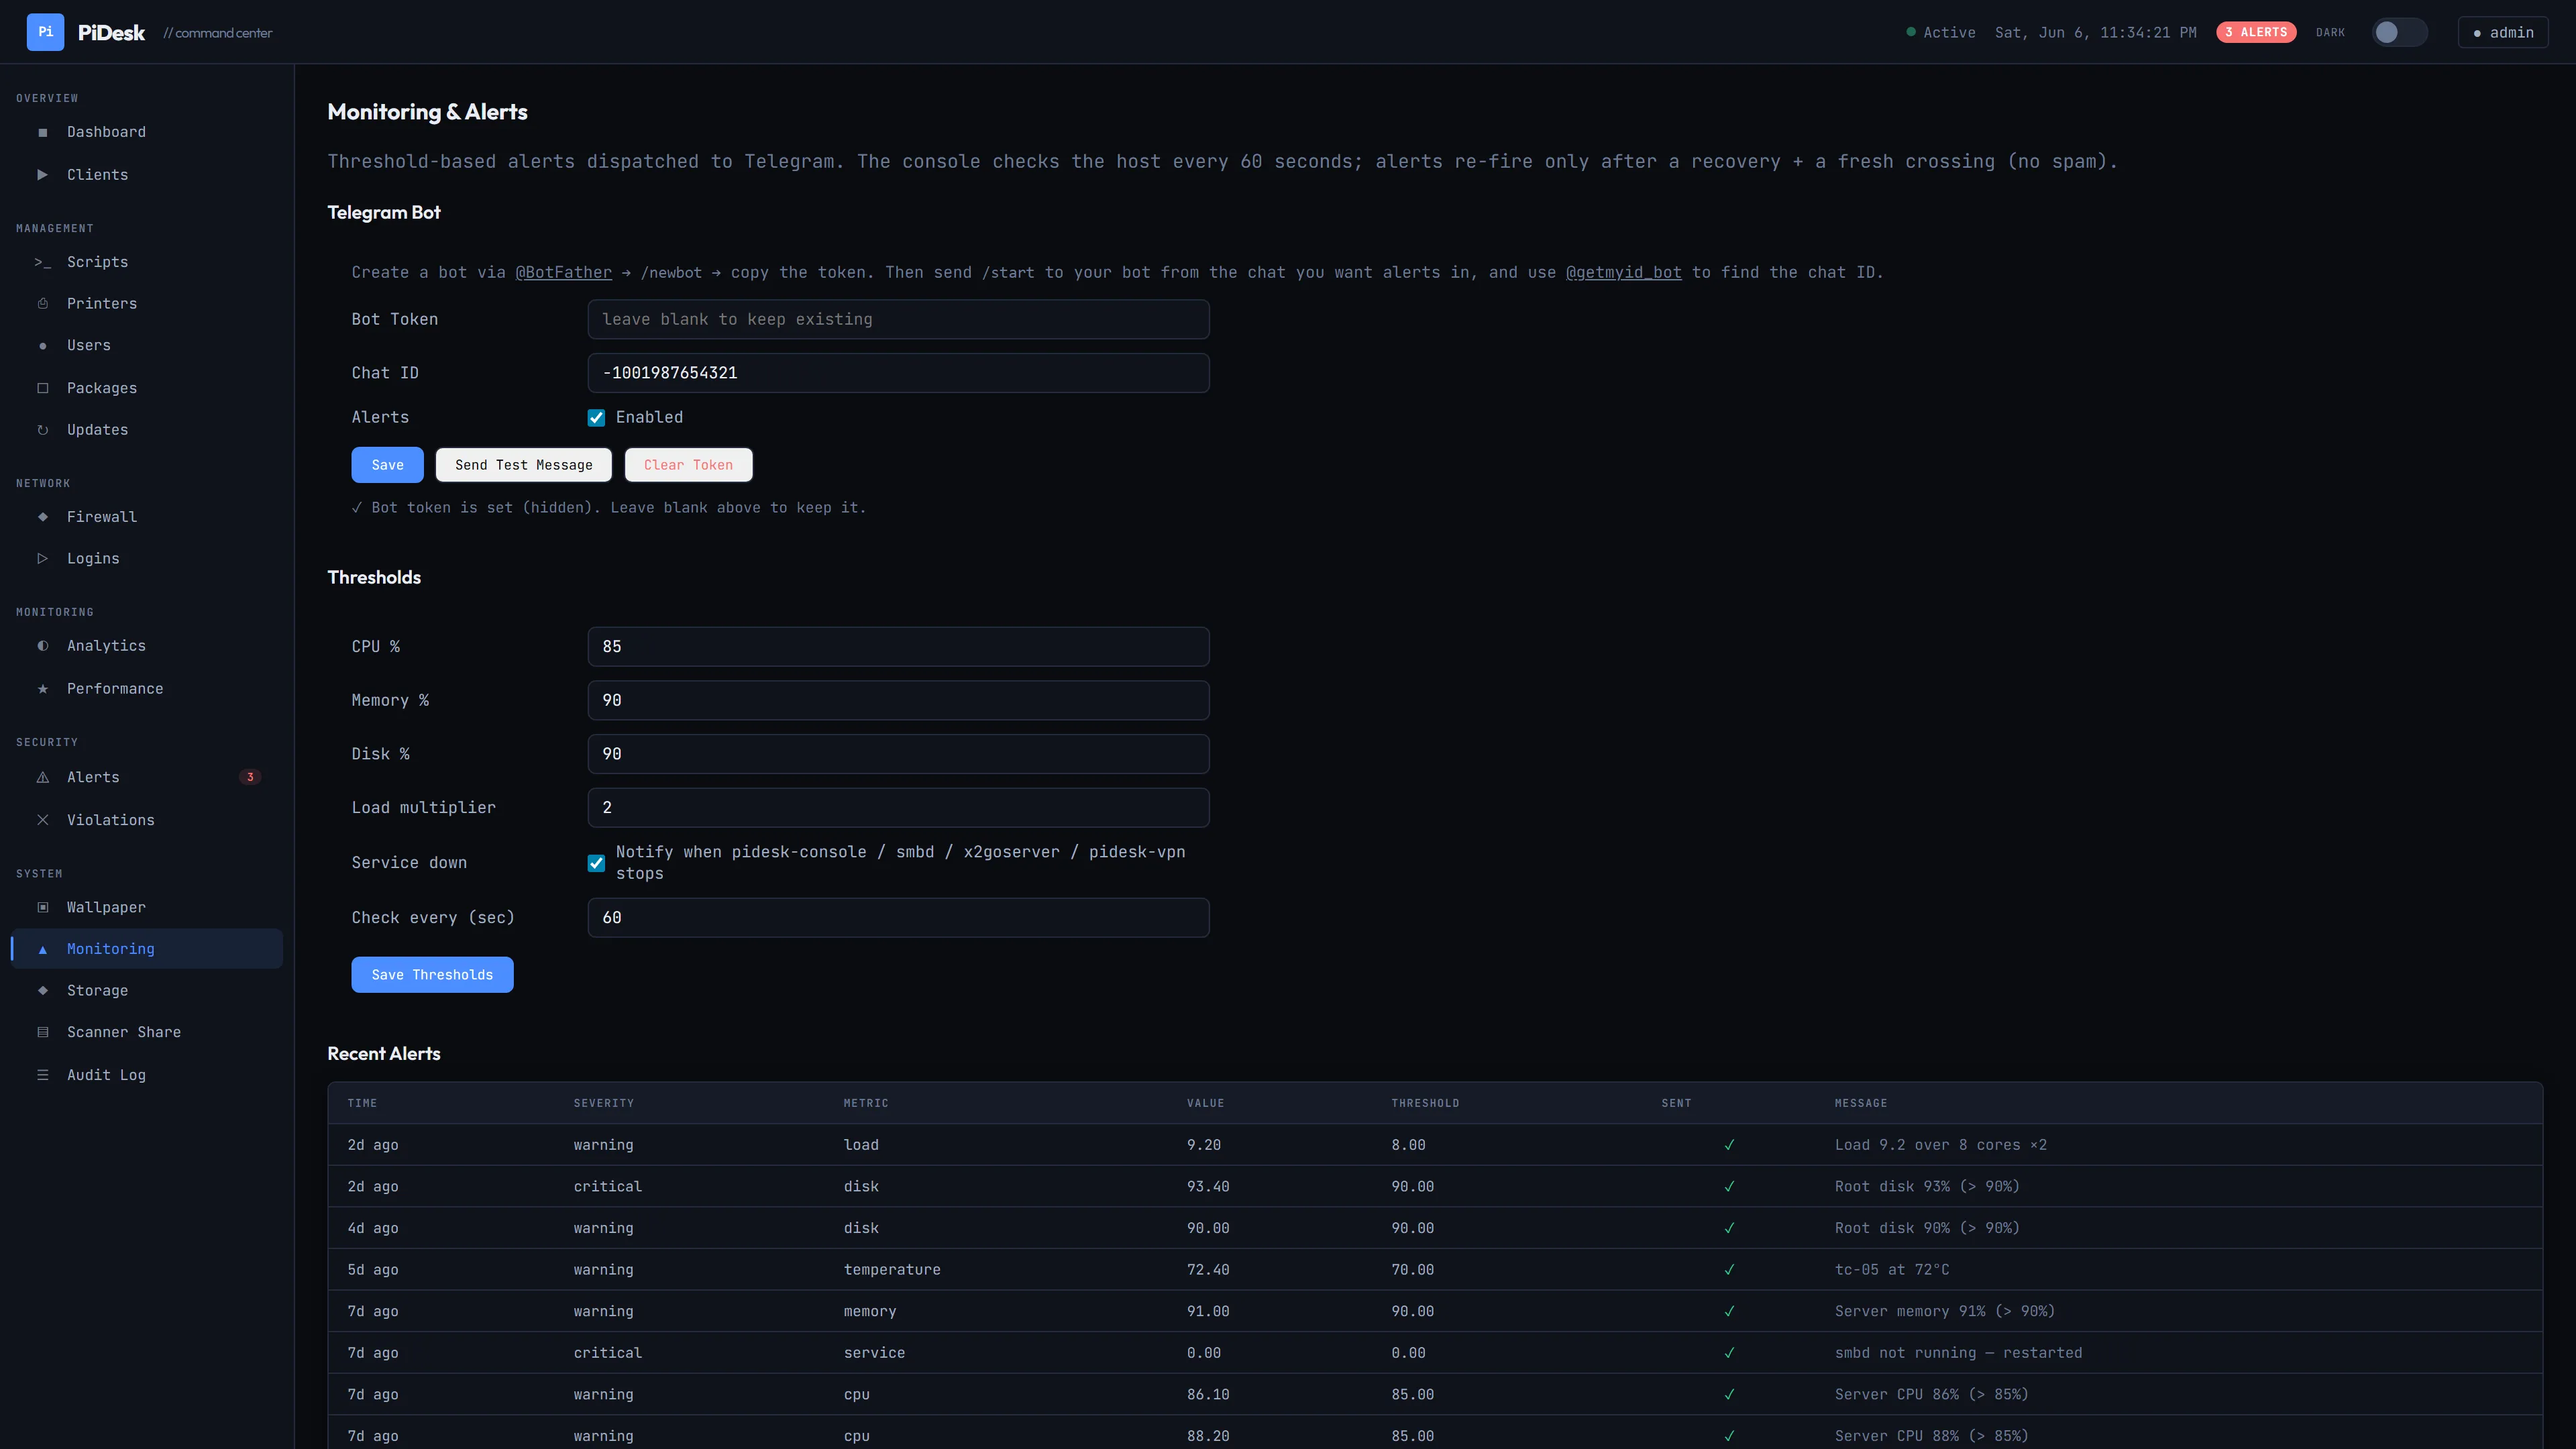Open the Scripts menu item
The height and width of the screenshot is (1449, 2576).
[x=146, y=262]
